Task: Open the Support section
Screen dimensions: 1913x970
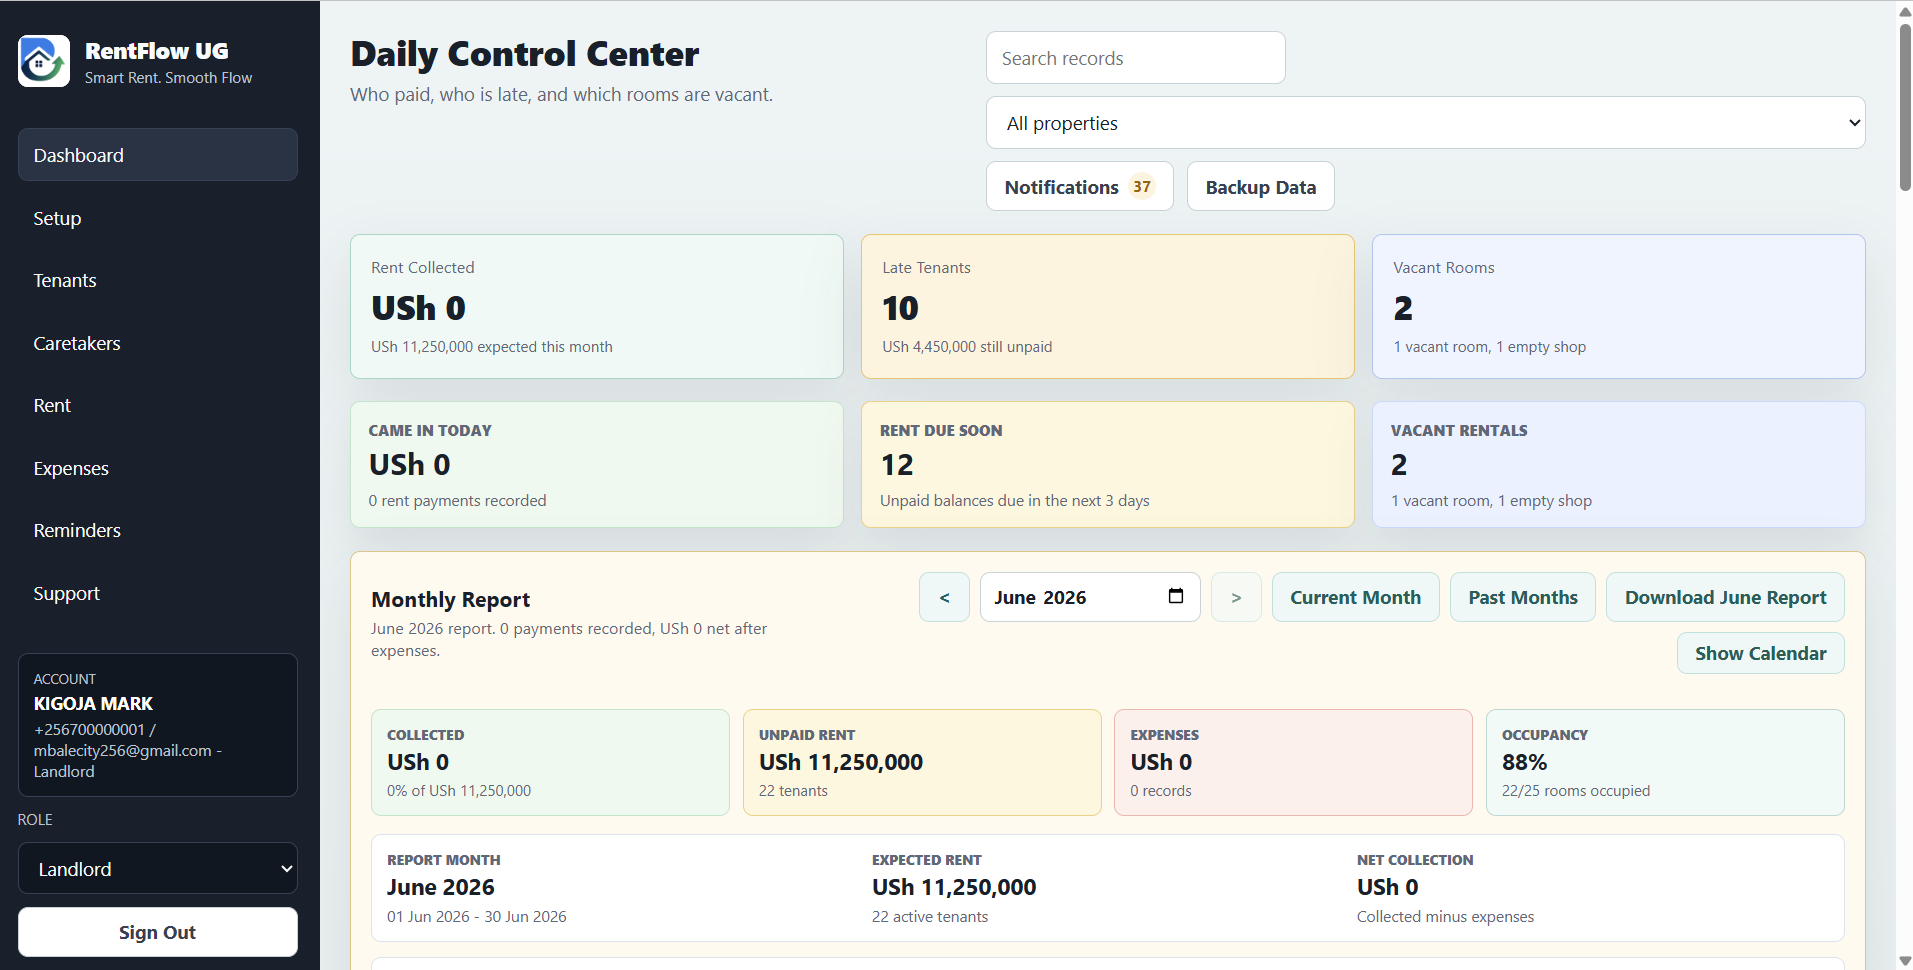Action: coord(158,593)
